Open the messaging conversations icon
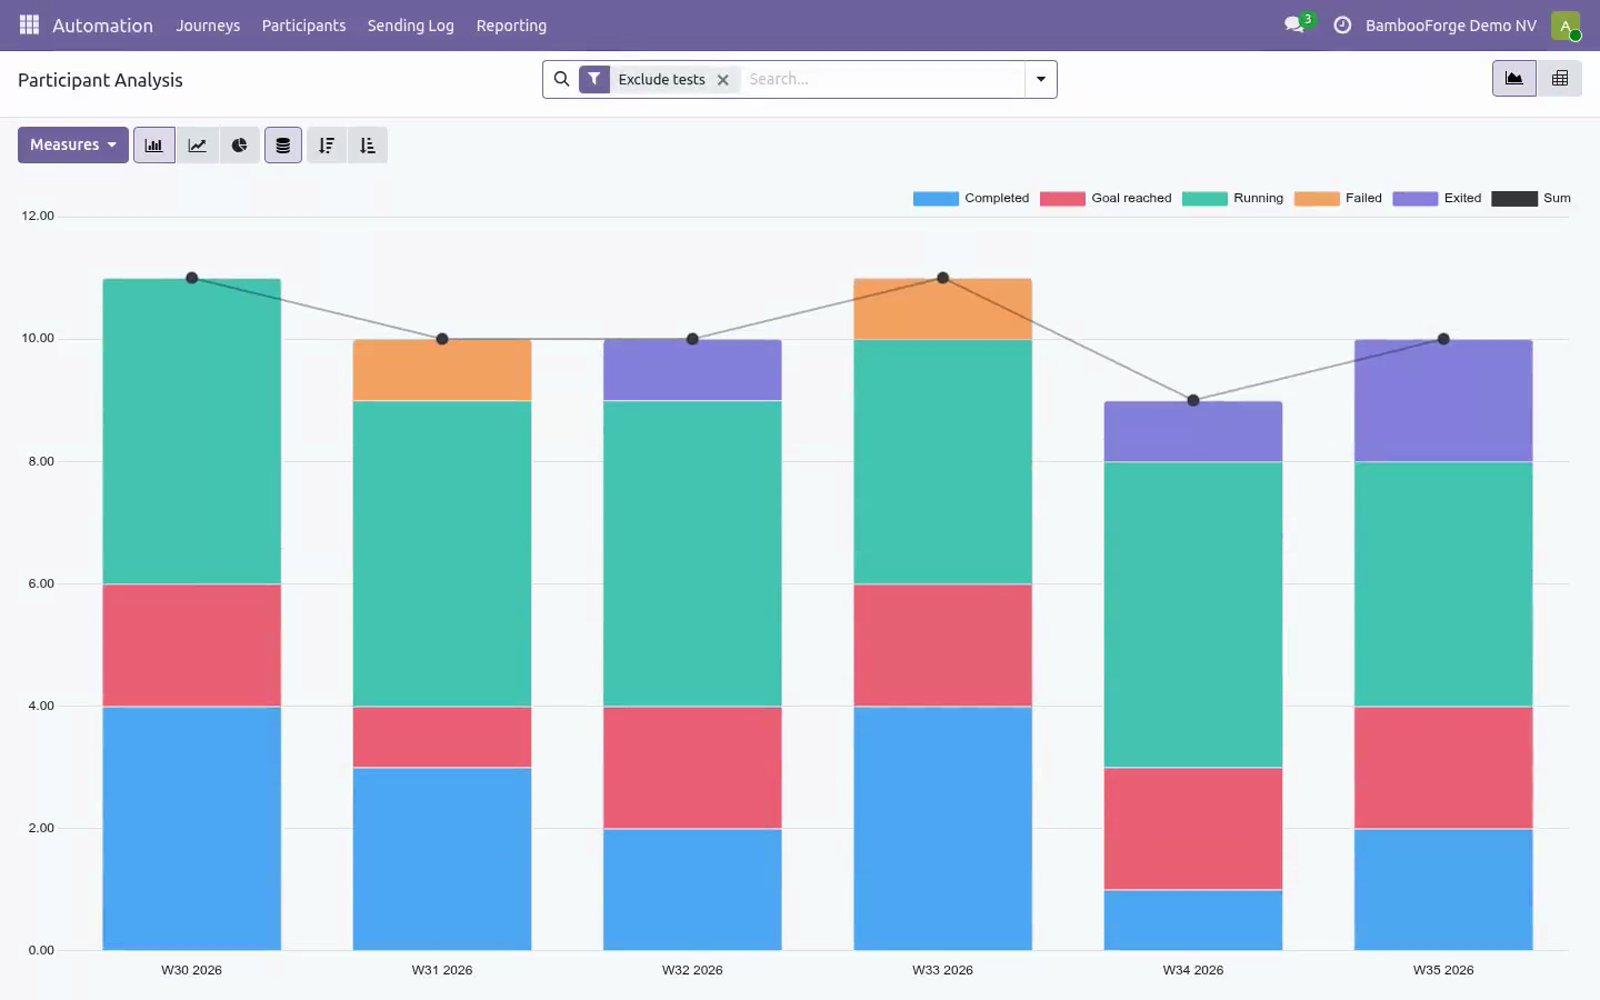 pyautogui.click(x=1295, y=25)
